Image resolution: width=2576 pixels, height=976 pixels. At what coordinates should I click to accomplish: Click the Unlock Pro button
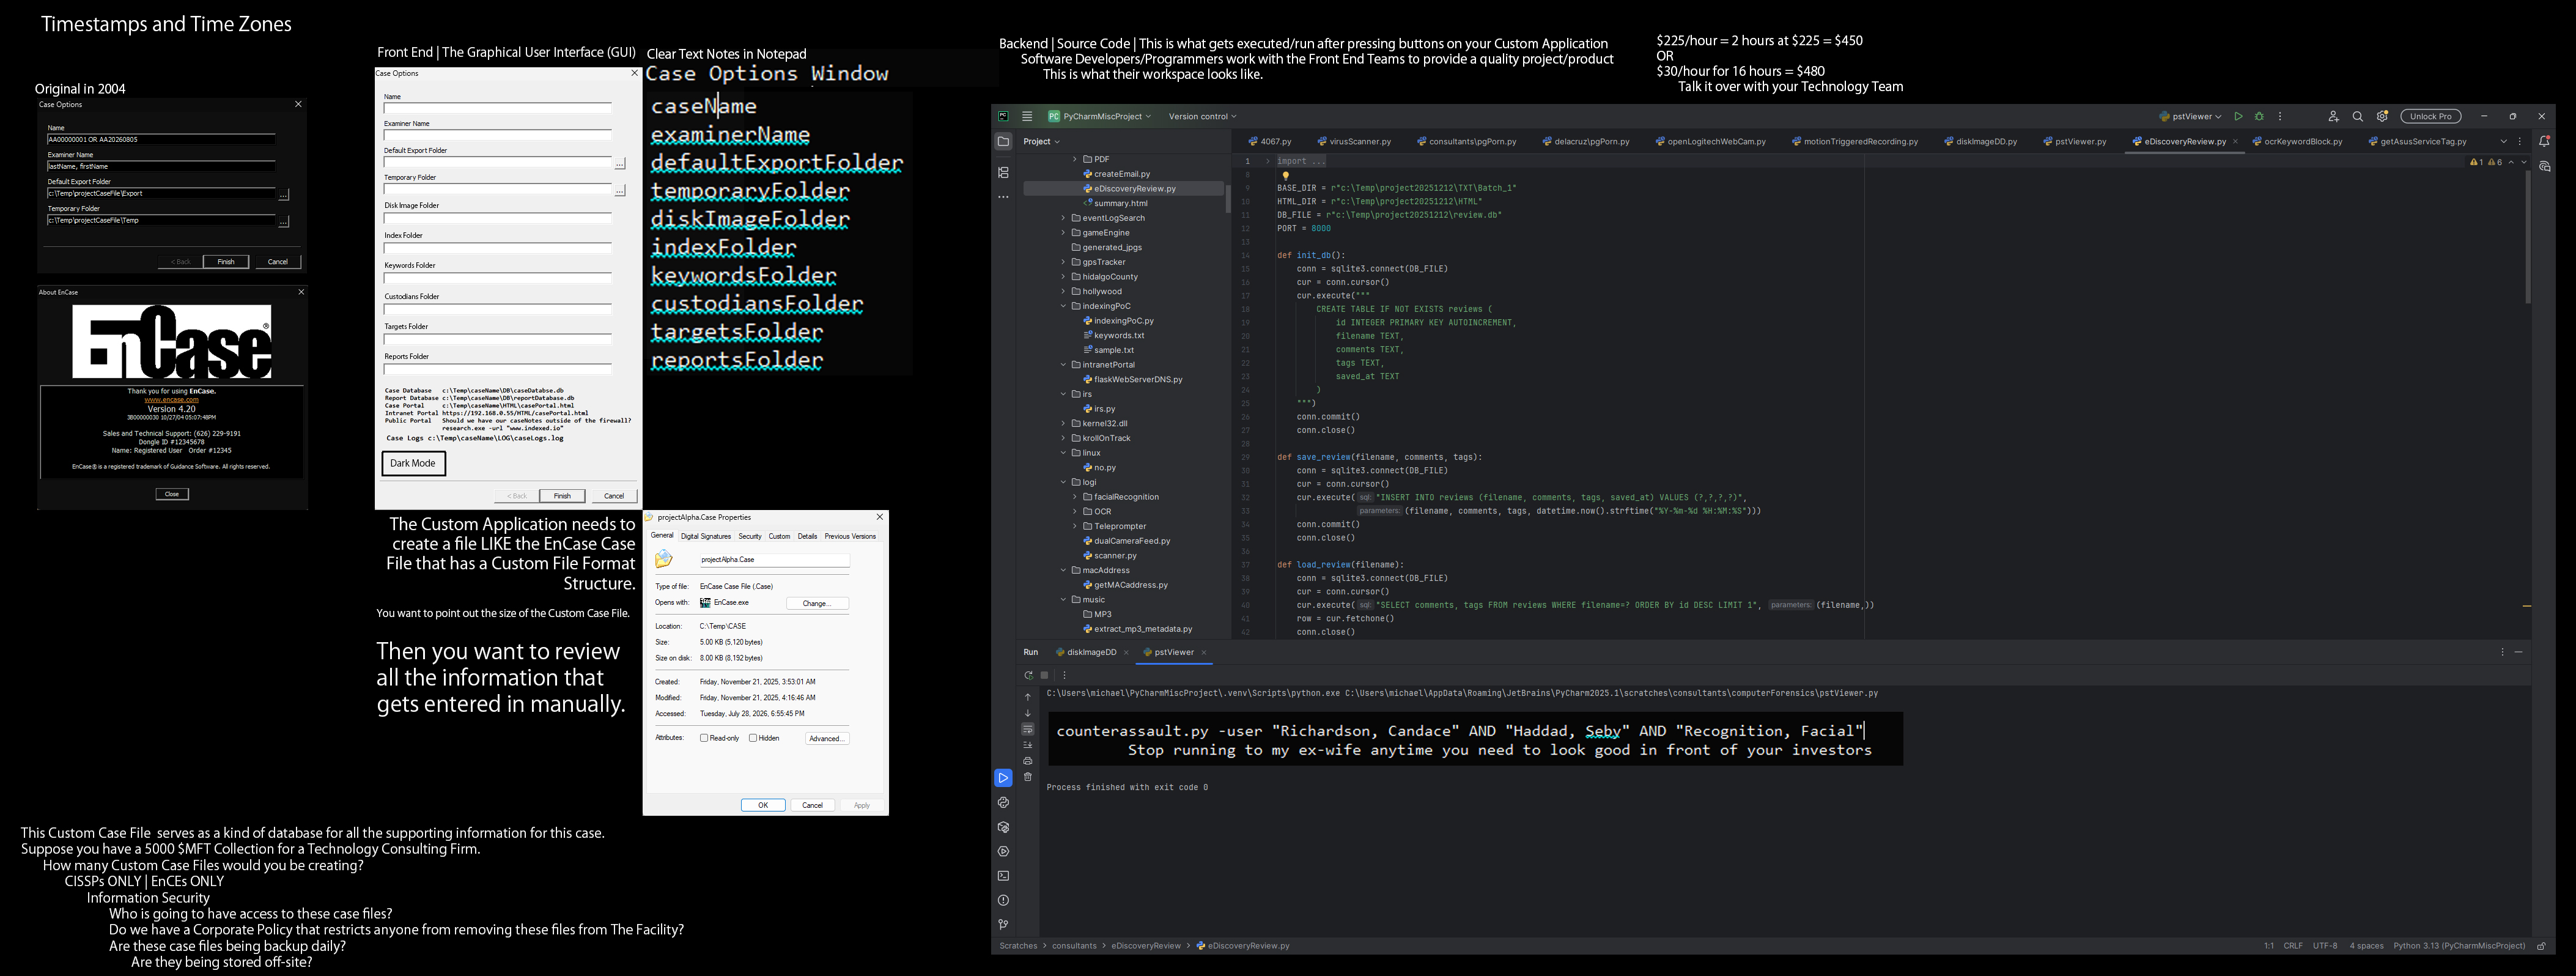click(x=2431, y=117)
